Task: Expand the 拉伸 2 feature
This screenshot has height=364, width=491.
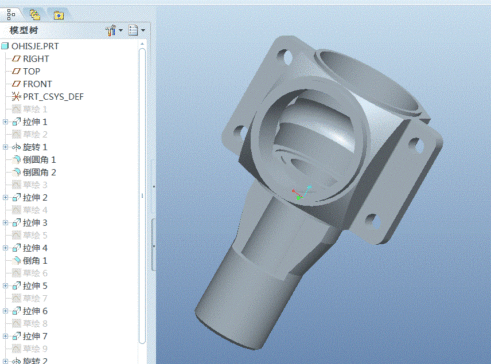Action: coord(5,198)
